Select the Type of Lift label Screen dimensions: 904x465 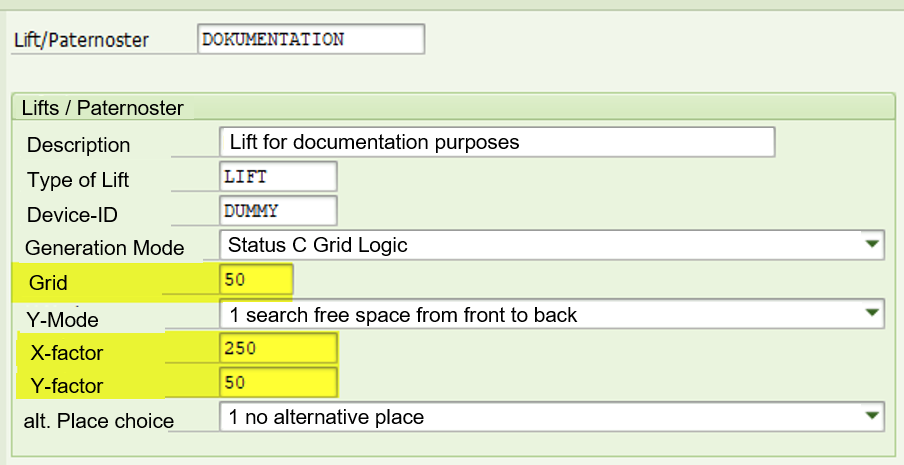[78, 180]
